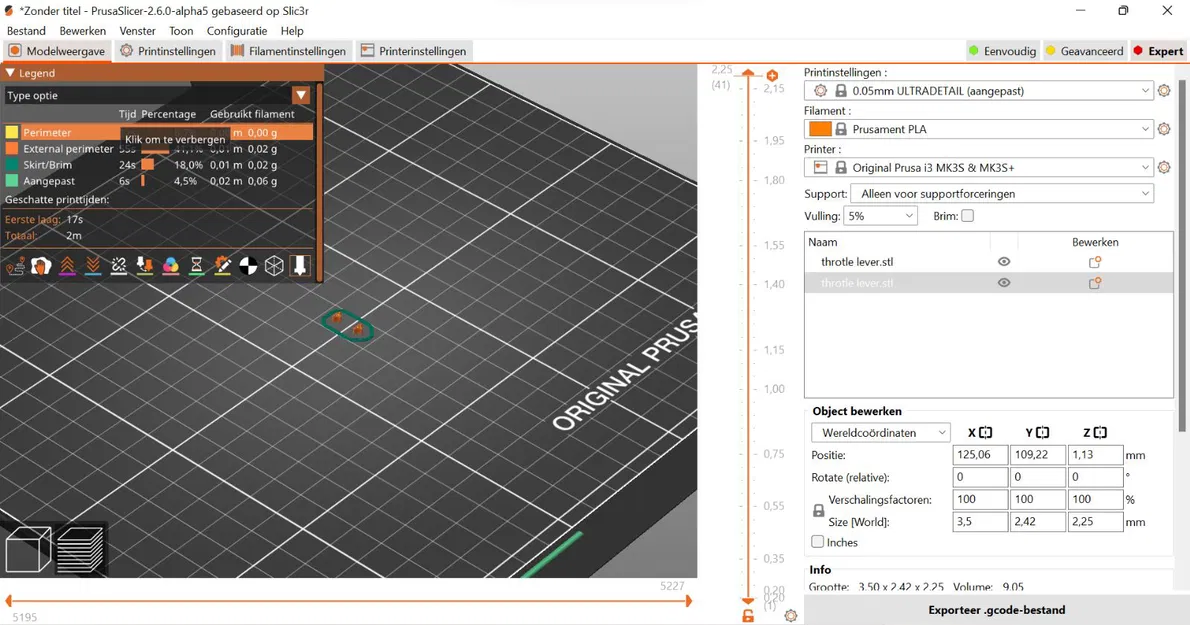Toggle wipe moves hand icon
This screenshot has height=625, width=1190.
[41, 265]
